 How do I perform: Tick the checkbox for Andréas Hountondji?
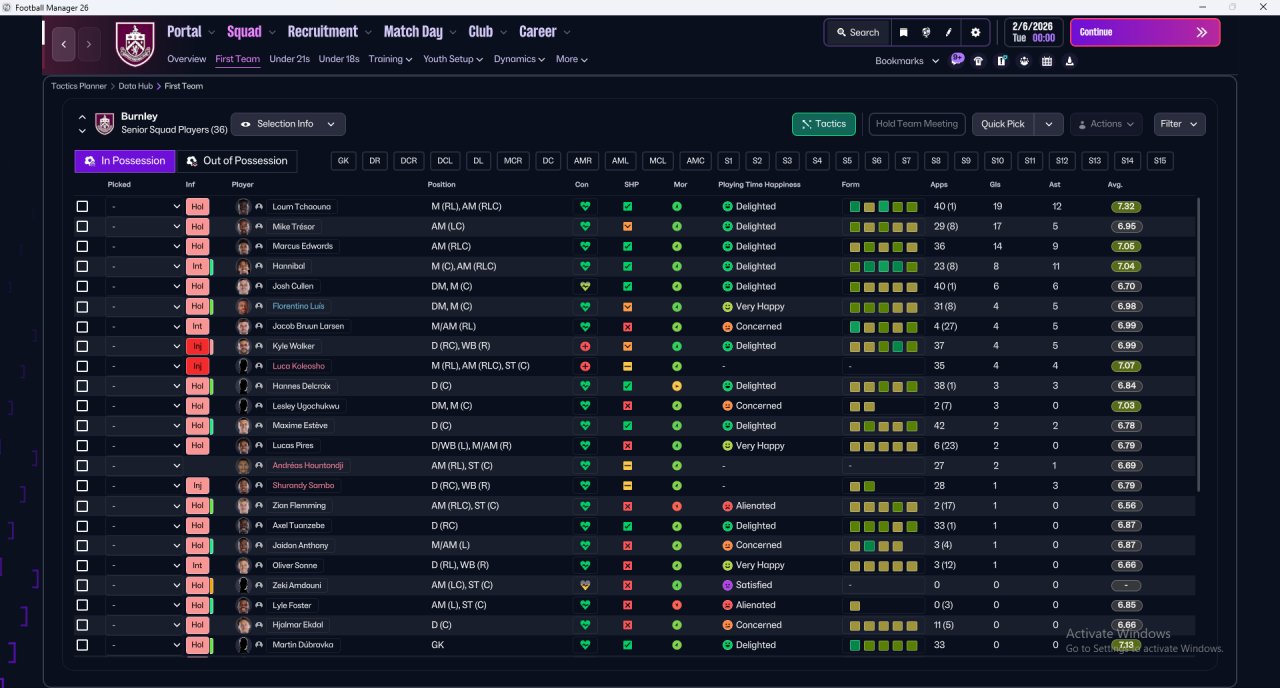click(x=82, y=466)
